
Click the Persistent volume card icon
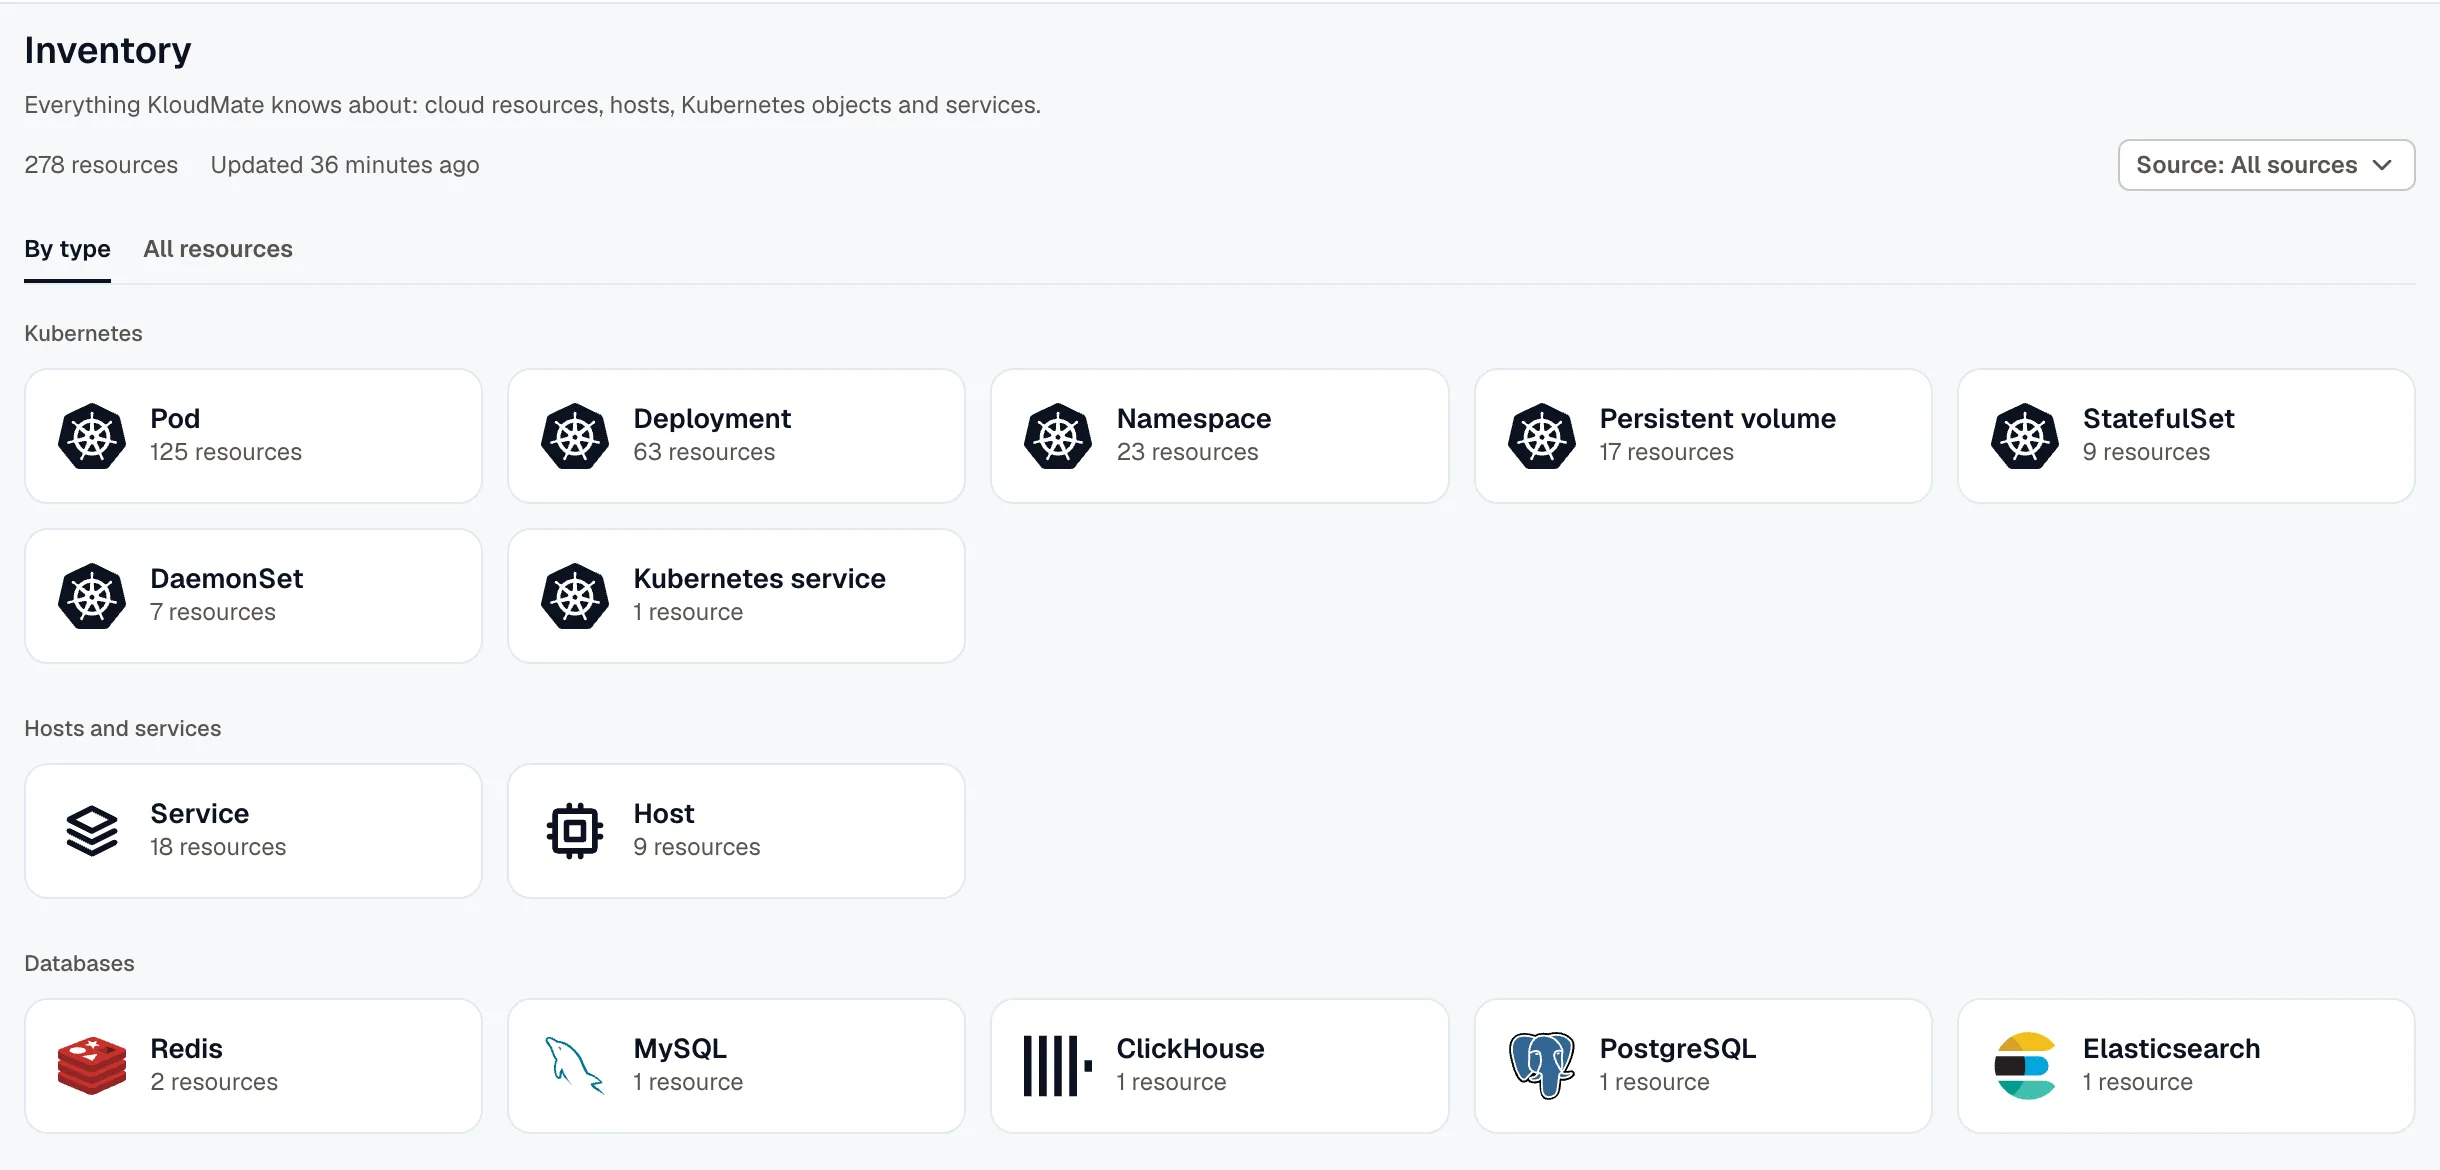[1542, 436]
